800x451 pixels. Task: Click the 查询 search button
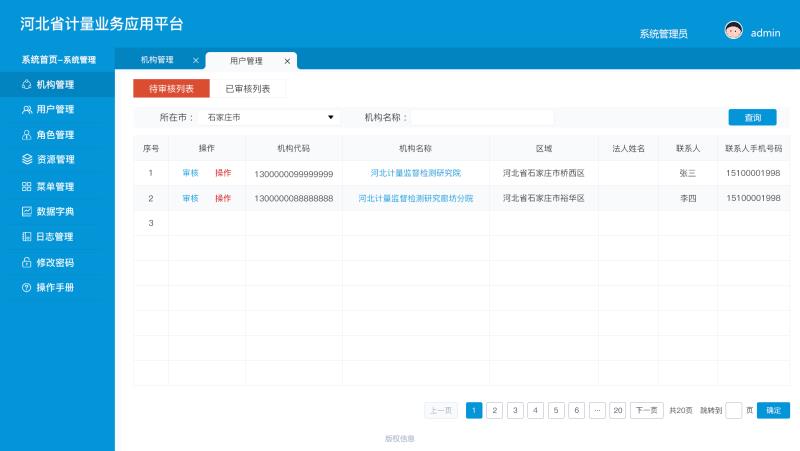(x=752, y=117)
